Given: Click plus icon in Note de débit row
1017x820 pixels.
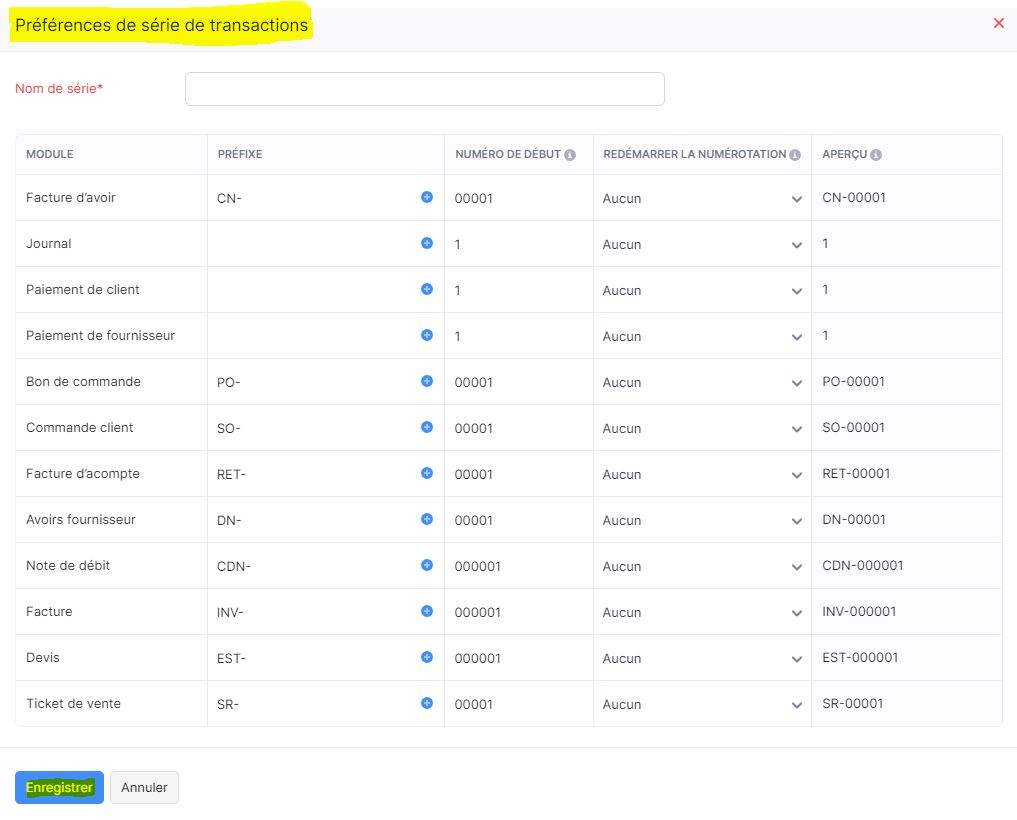Looking at the screenshot, I should tap(427, 565).
